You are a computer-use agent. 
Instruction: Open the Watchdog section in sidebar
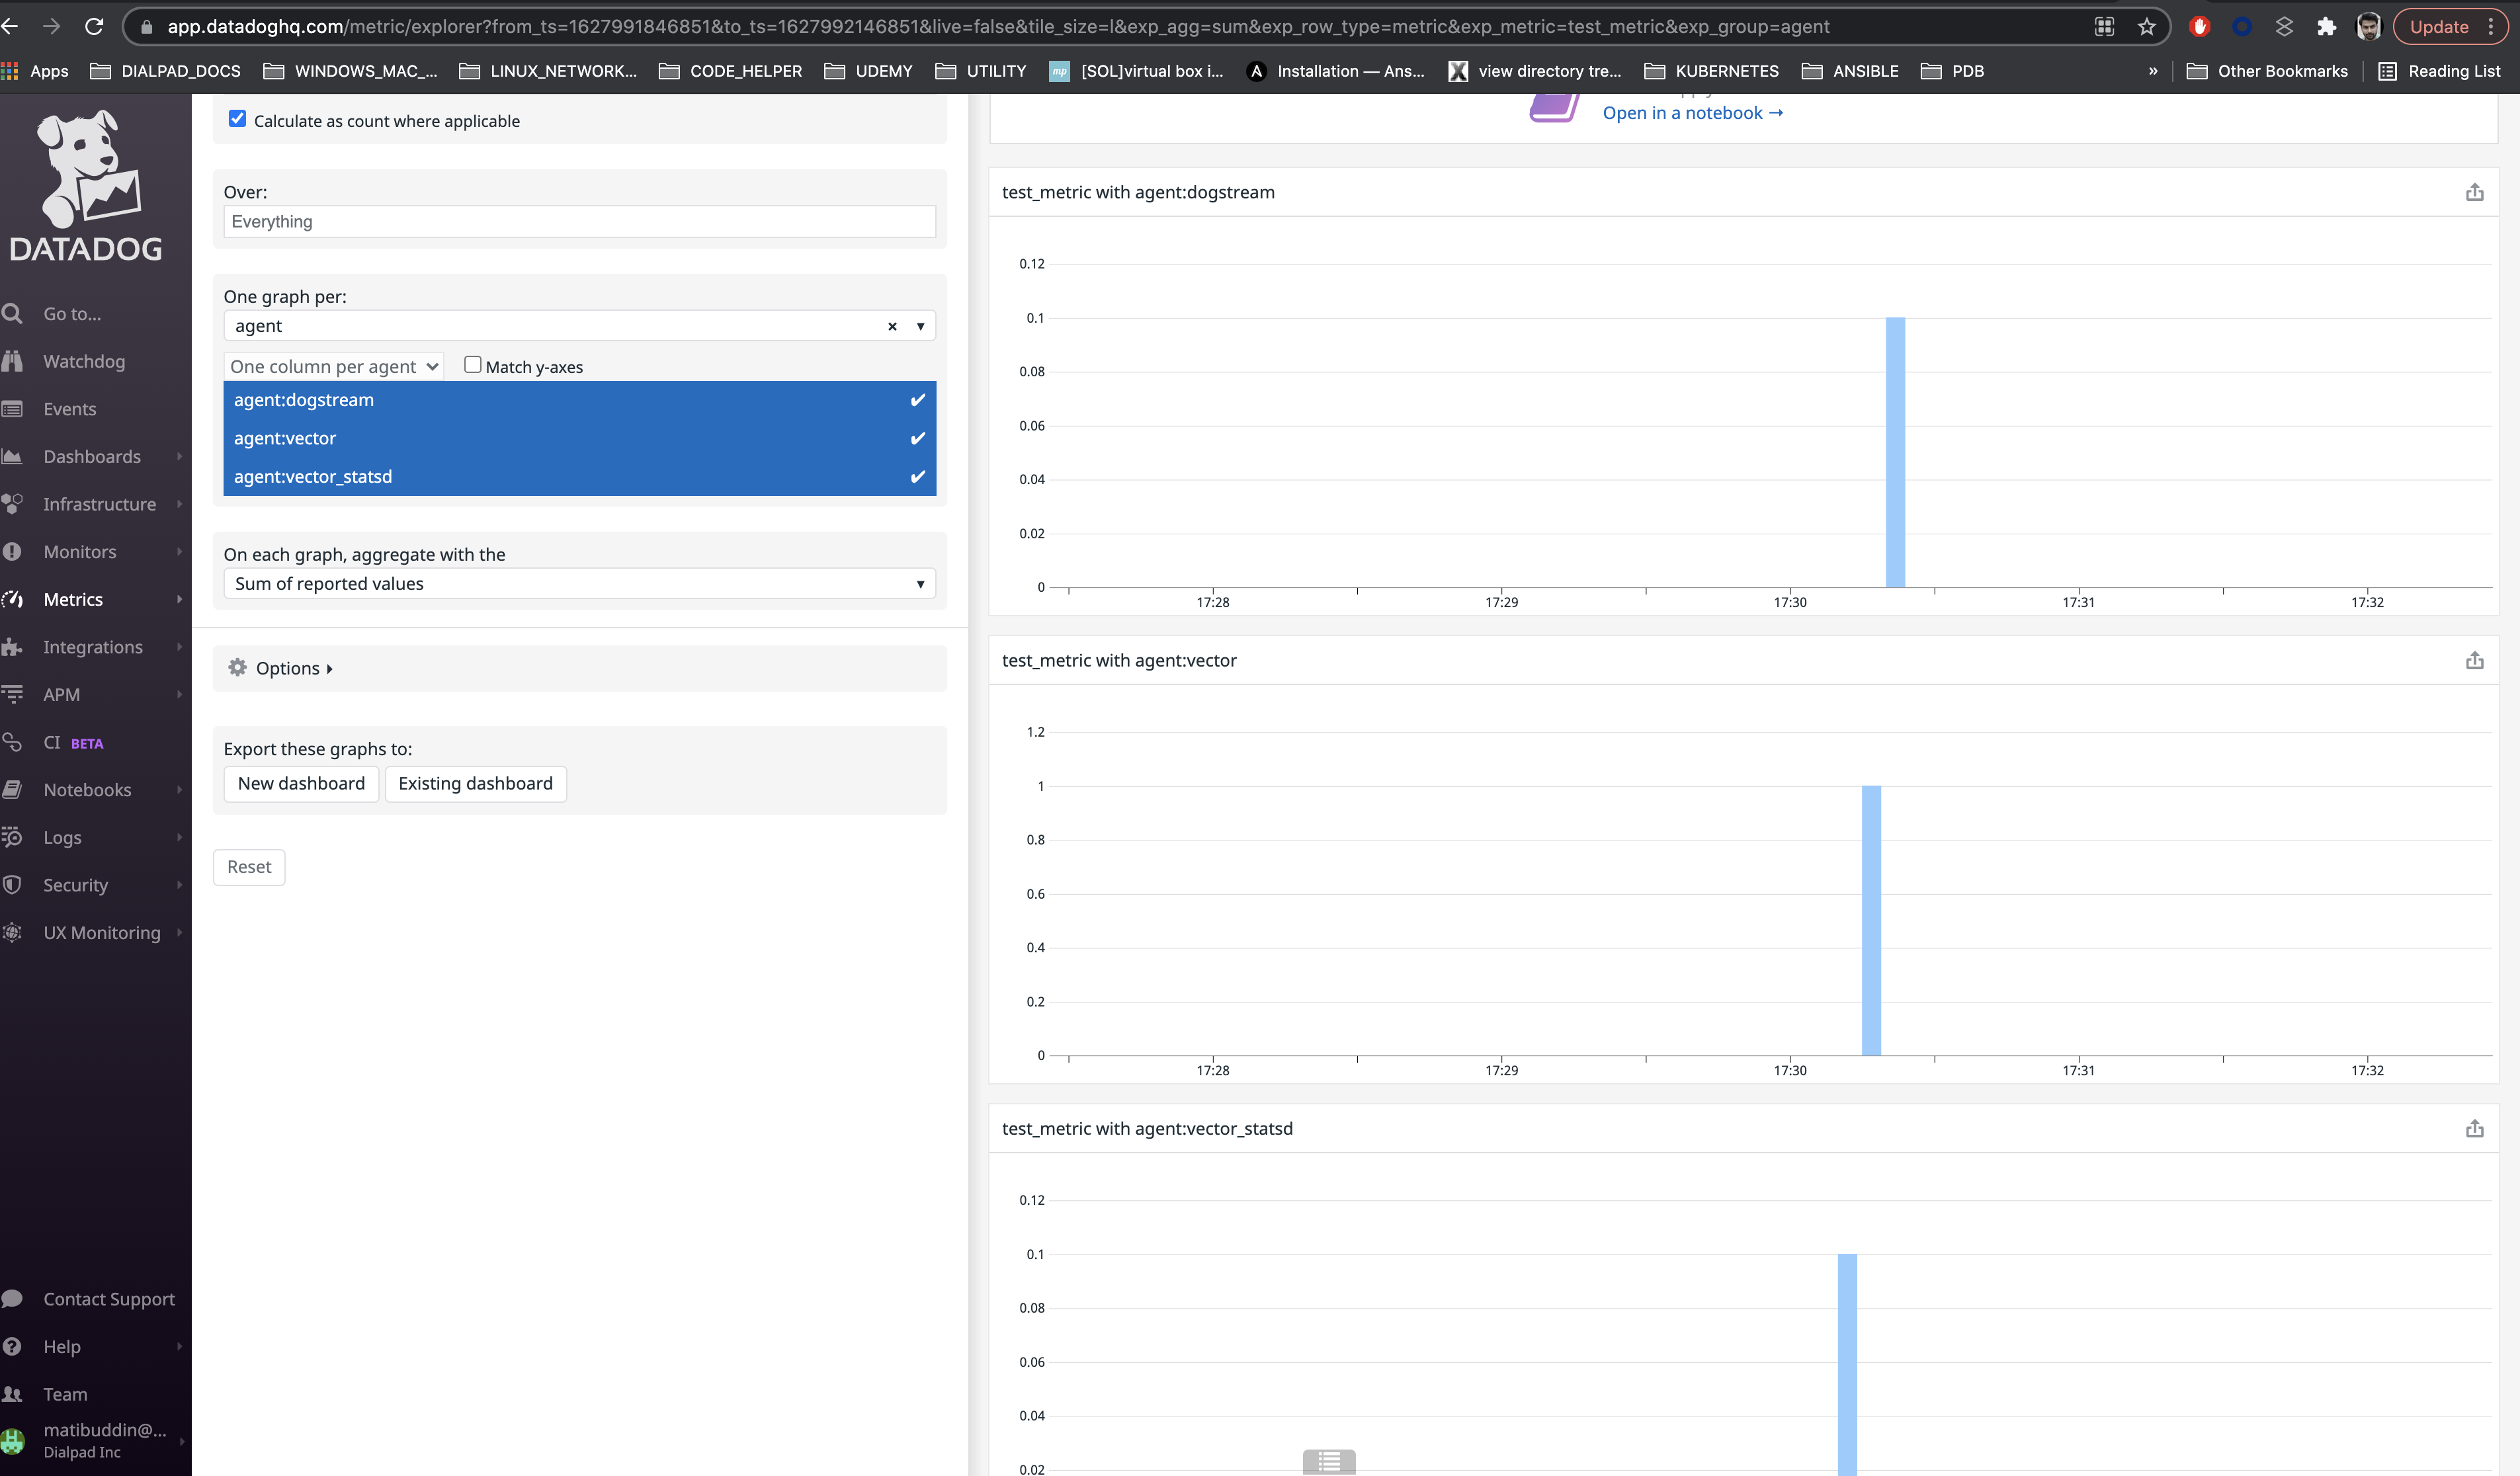pyautogui.click(x=84, y=361)
